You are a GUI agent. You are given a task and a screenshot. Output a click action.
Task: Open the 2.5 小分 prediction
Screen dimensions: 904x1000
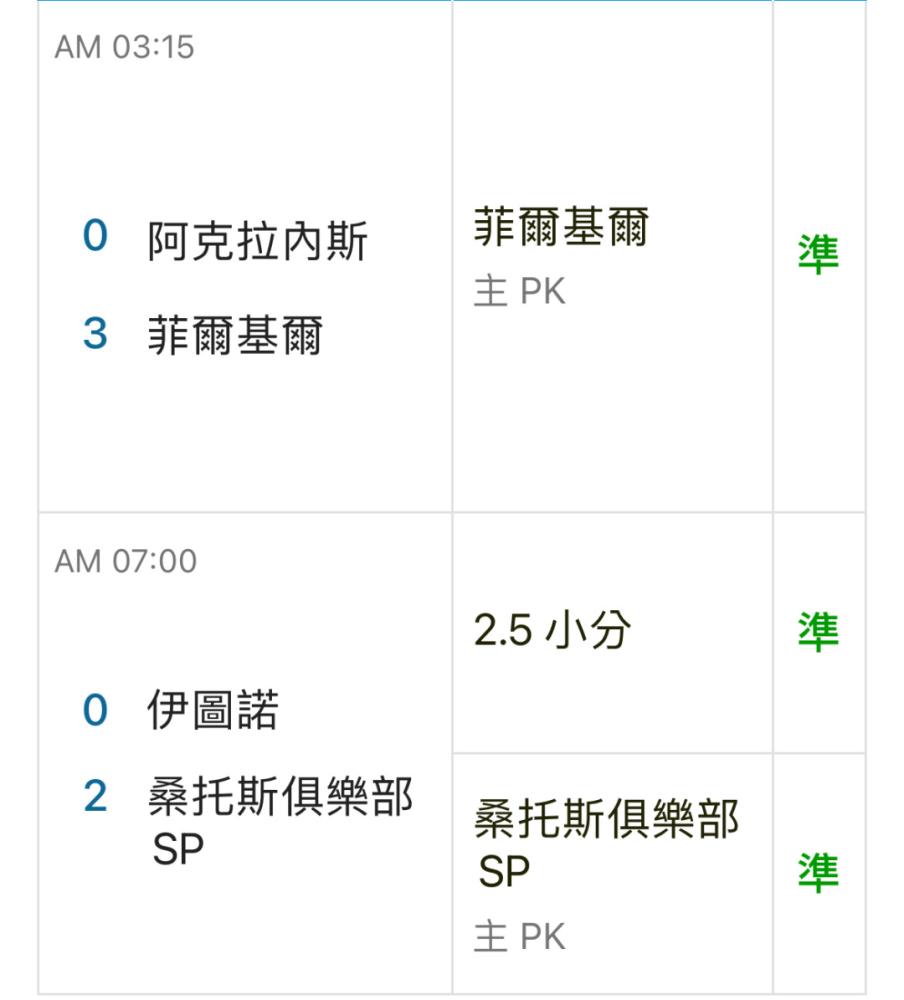coord(552,630)
